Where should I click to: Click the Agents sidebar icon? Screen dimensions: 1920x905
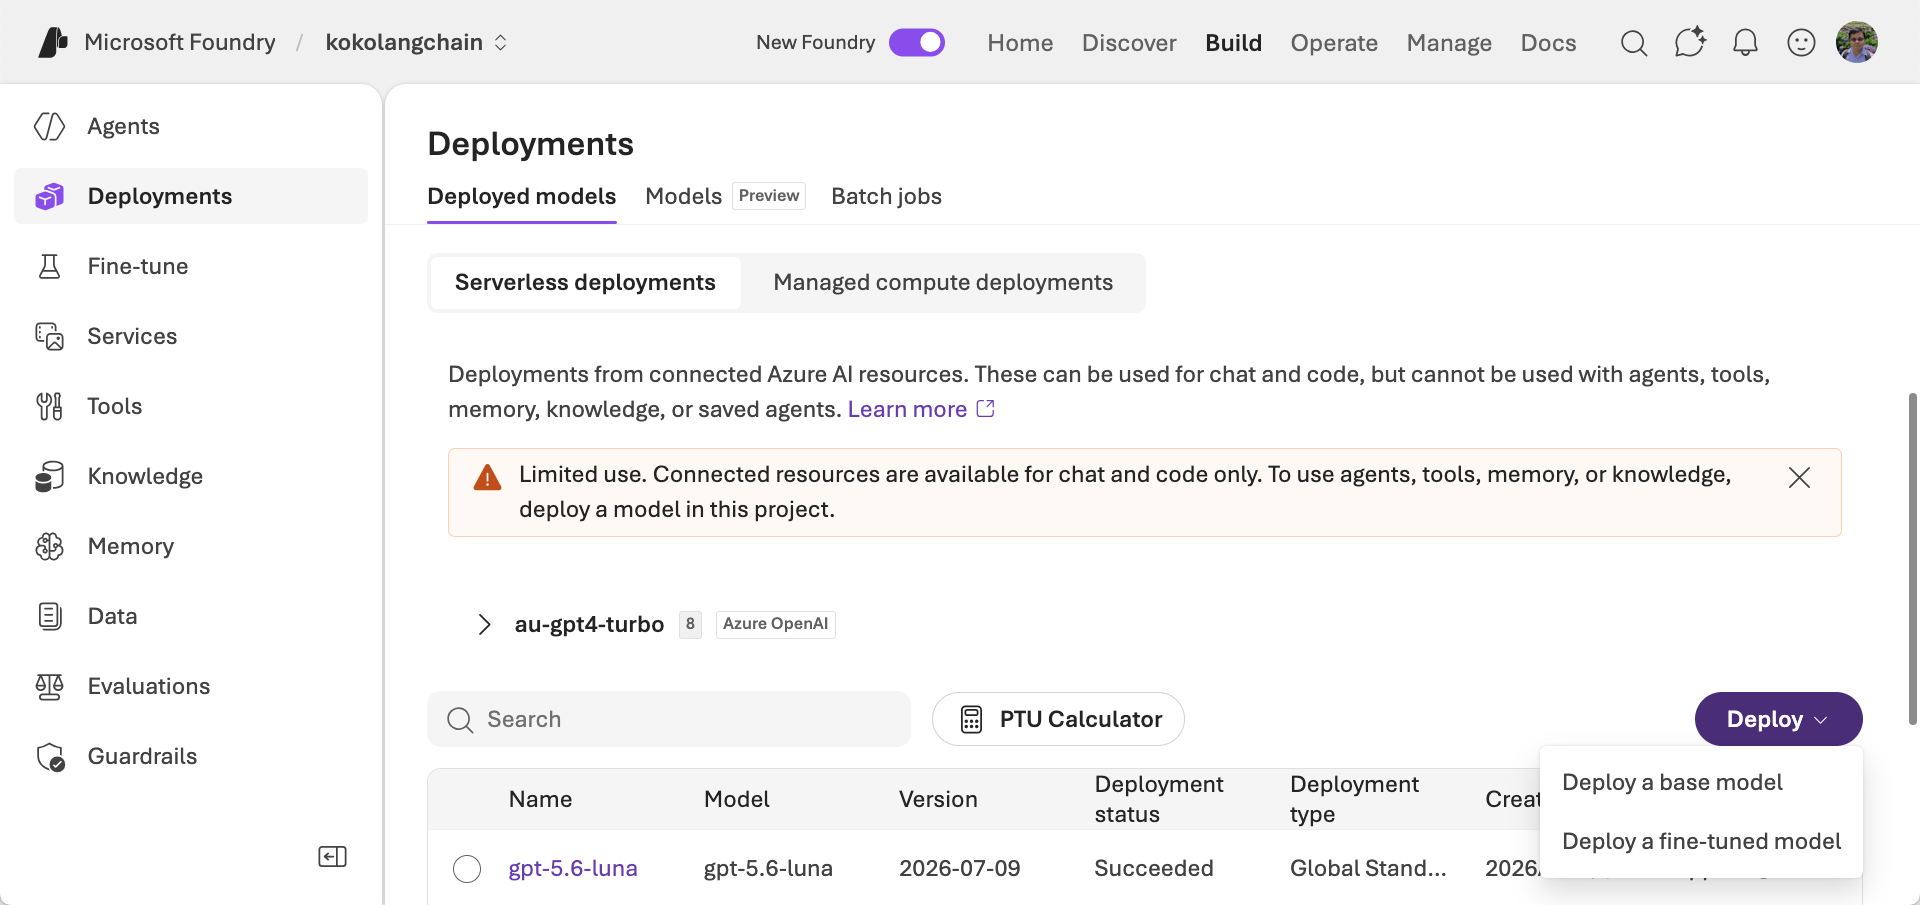click(x=49, y=126)
